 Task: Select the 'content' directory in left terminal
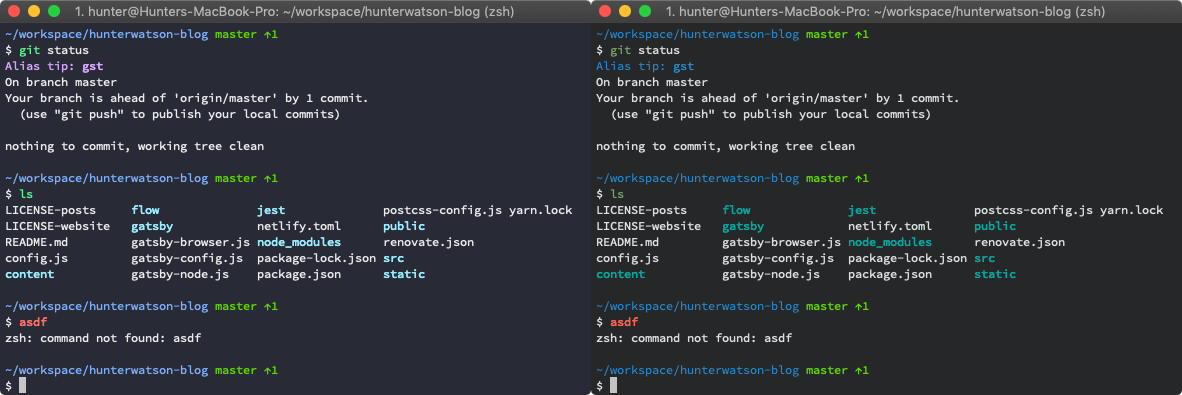coord(29,274)
